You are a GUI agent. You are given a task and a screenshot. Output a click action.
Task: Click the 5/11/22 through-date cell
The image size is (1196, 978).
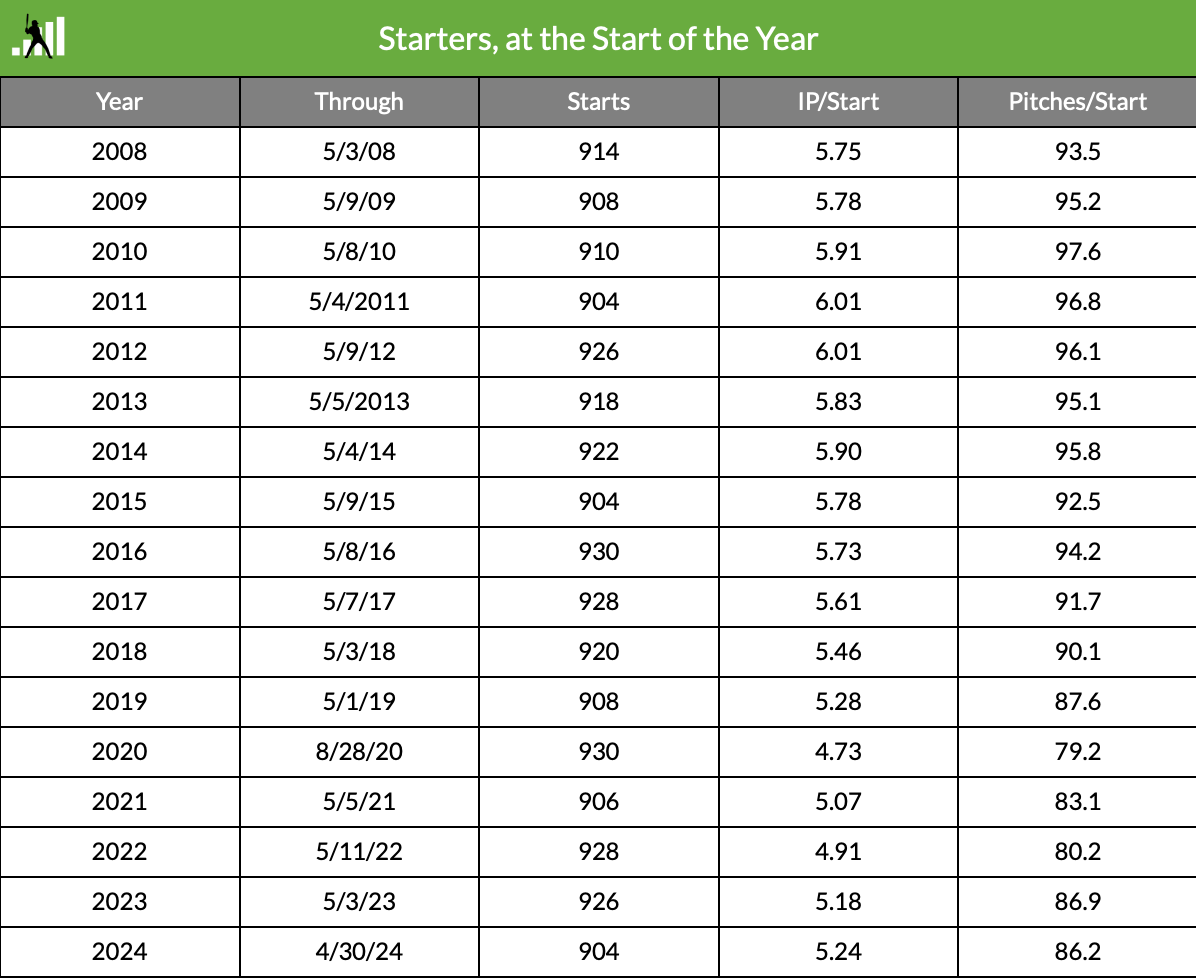[x=359, y=851]
